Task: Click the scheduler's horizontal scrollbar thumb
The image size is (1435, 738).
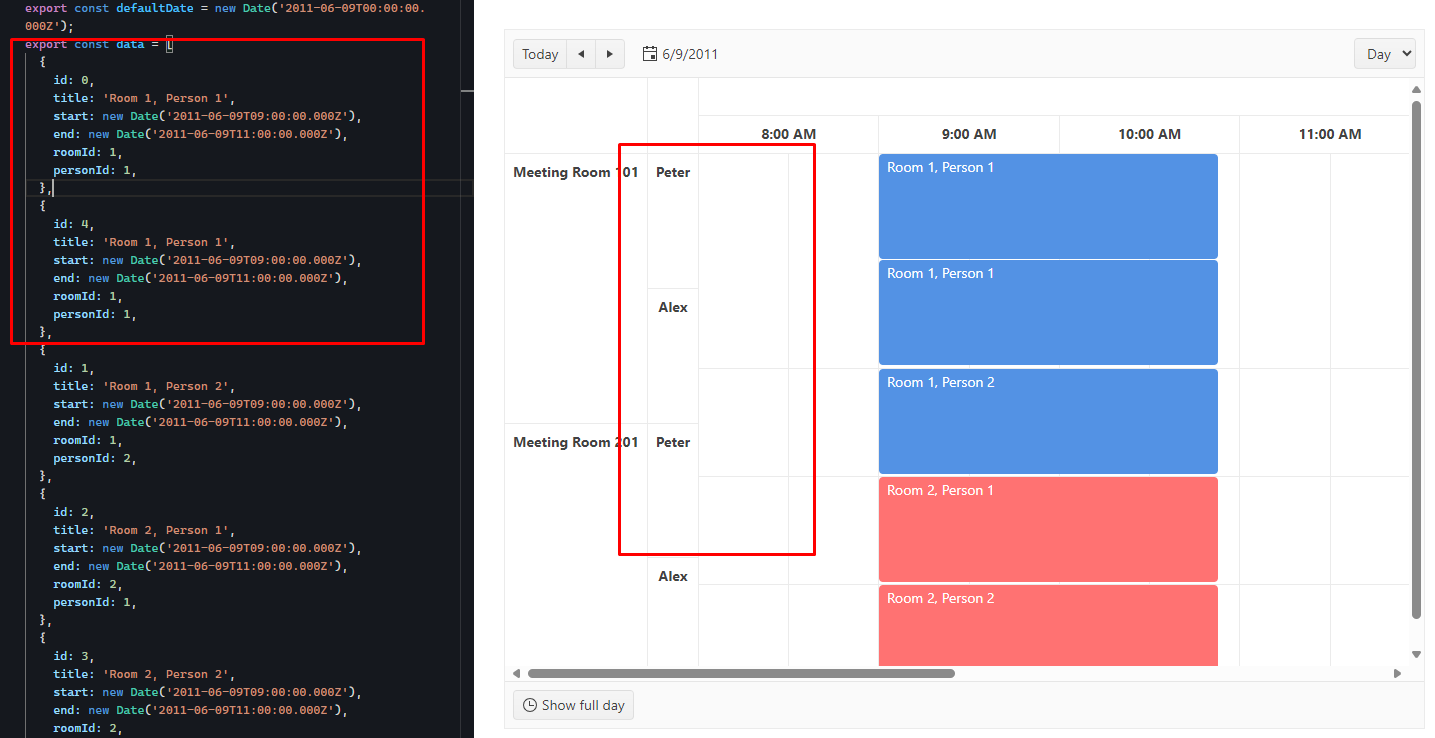Action: point(740,673)
